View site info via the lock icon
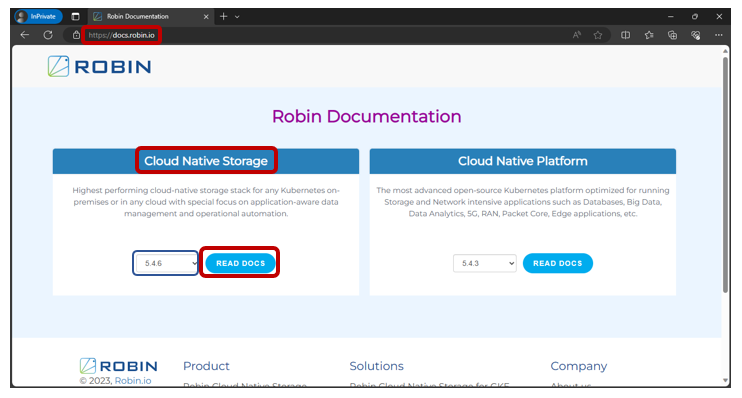This screenshot has height=398, width=742. tap(76, 35)
